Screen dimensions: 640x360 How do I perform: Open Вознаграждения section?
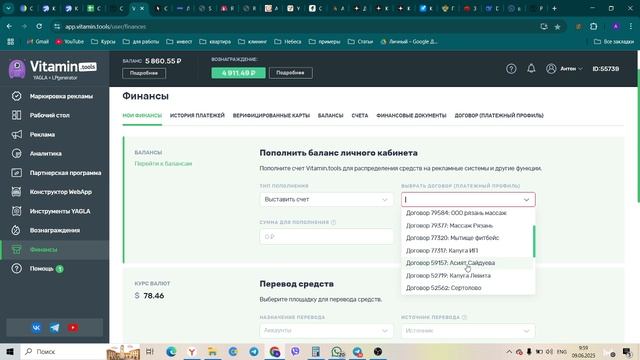(54, 231)
